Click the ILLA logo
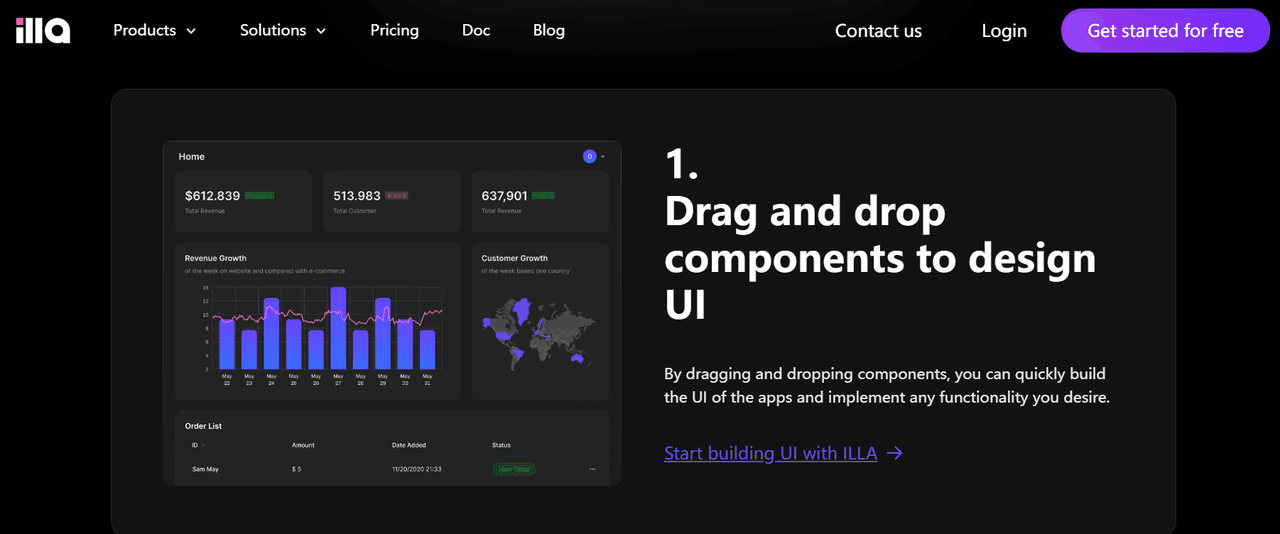 (43, 31)
